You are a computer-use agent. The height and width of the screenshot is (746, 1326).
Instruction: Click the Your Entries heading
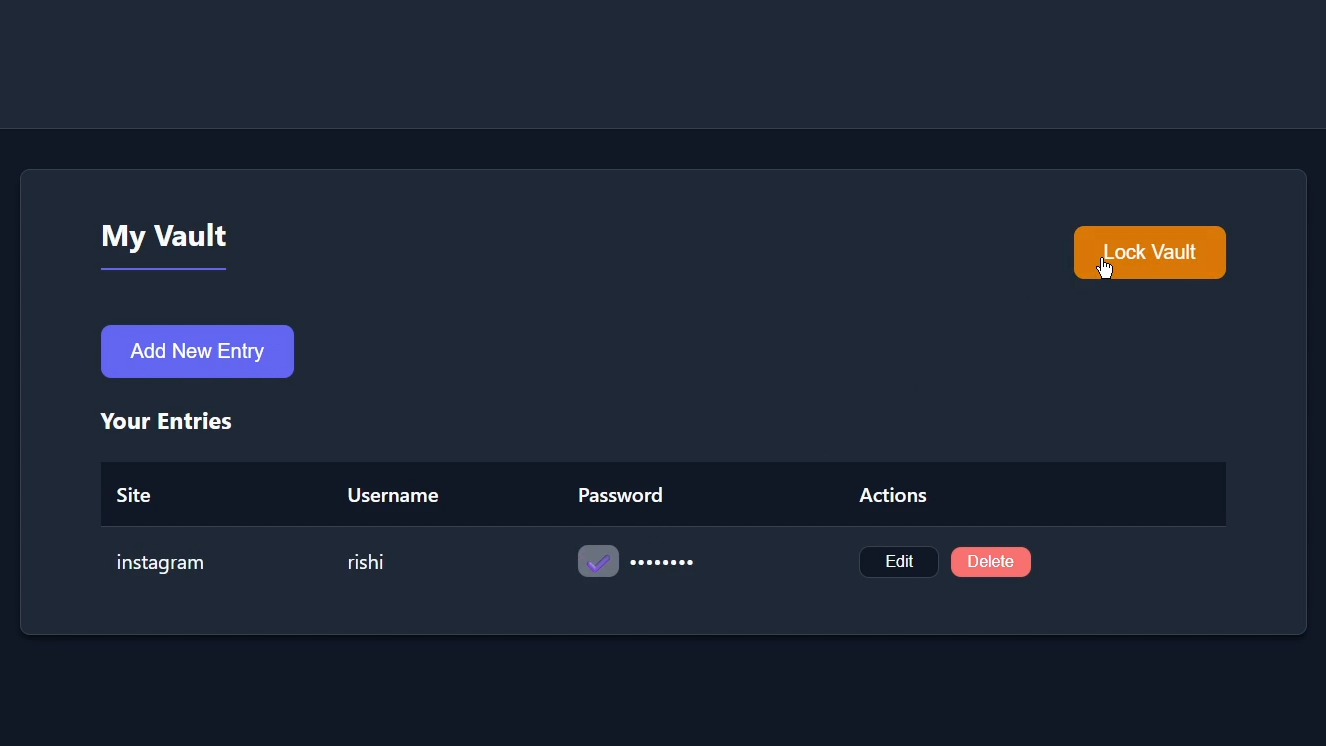point(166,422)
